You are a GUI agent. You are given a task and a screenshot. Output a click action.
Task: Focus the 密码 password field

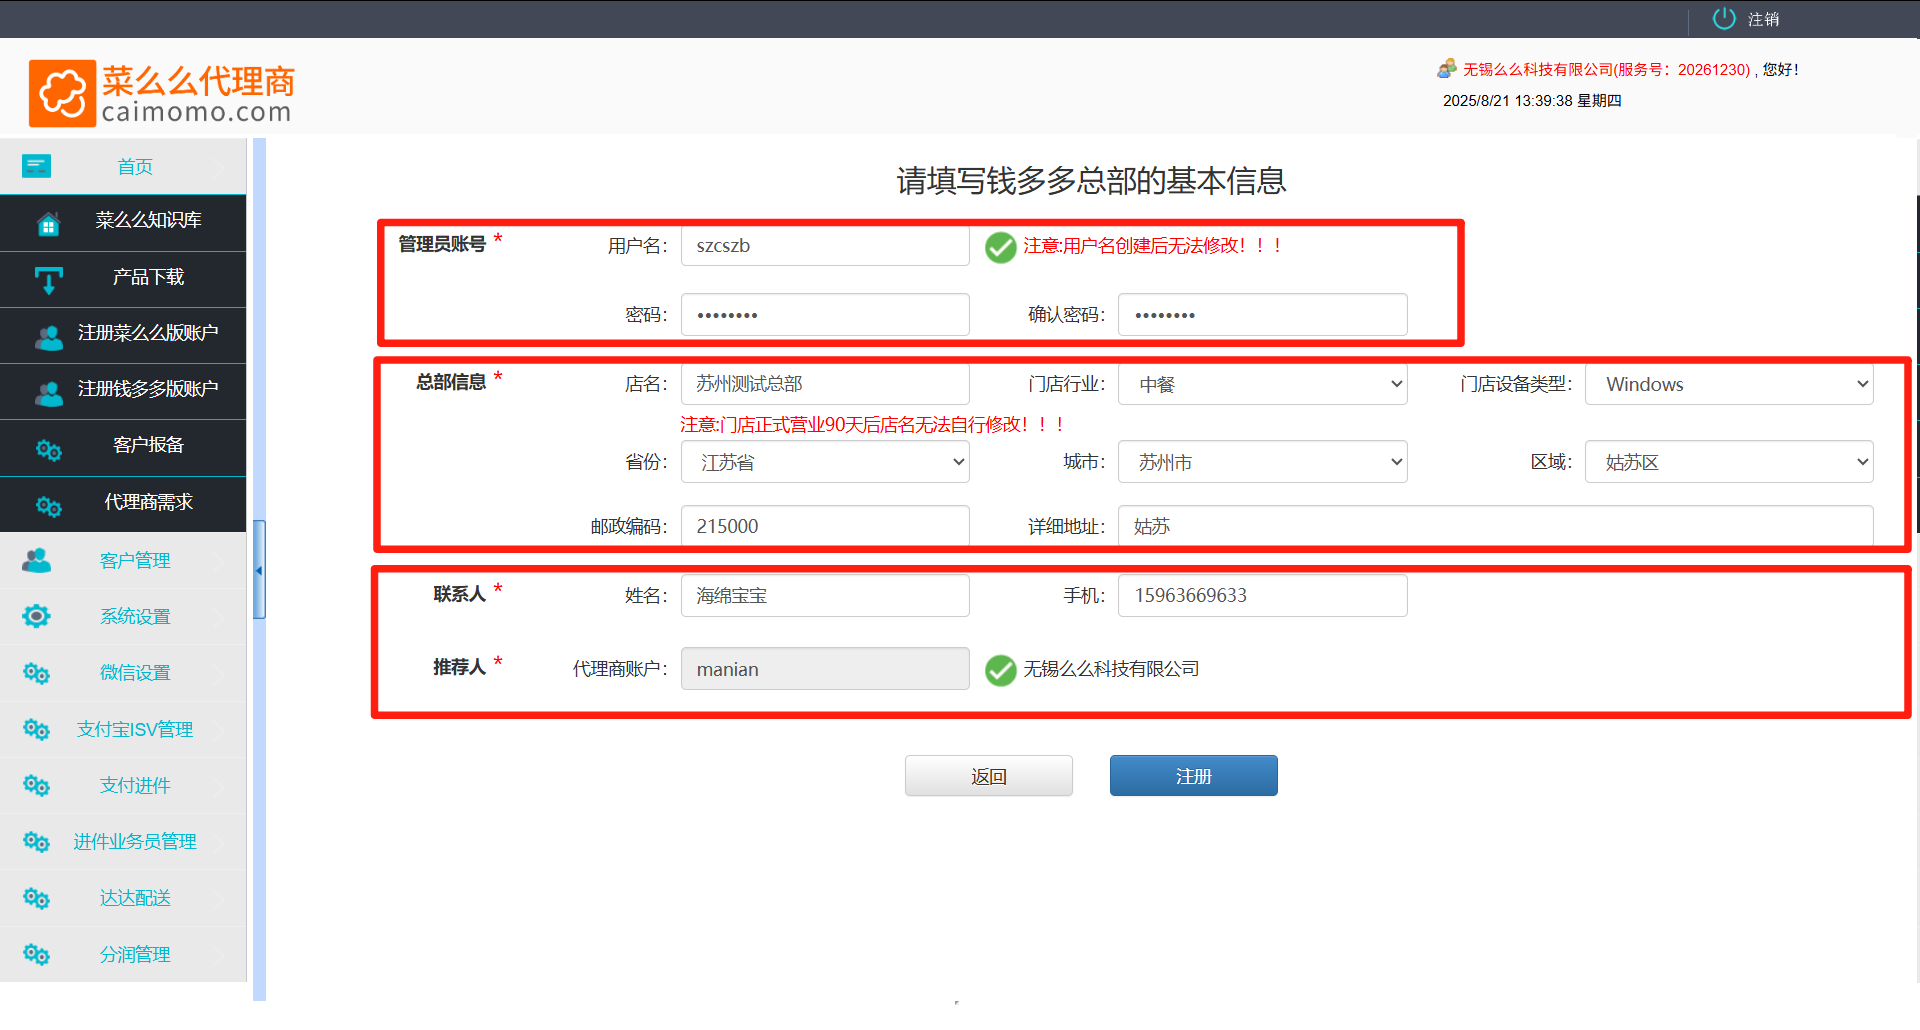coord(825,314)
